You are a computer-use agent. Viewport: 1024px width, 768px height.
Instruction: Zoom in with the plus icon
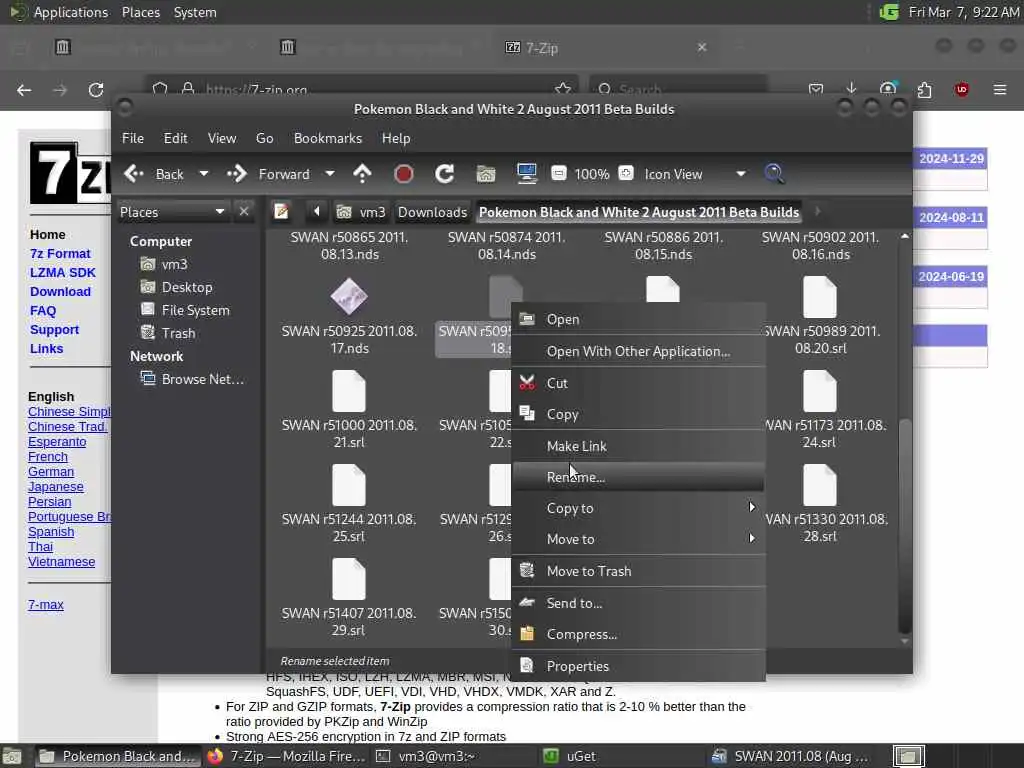tap(626, 174)
